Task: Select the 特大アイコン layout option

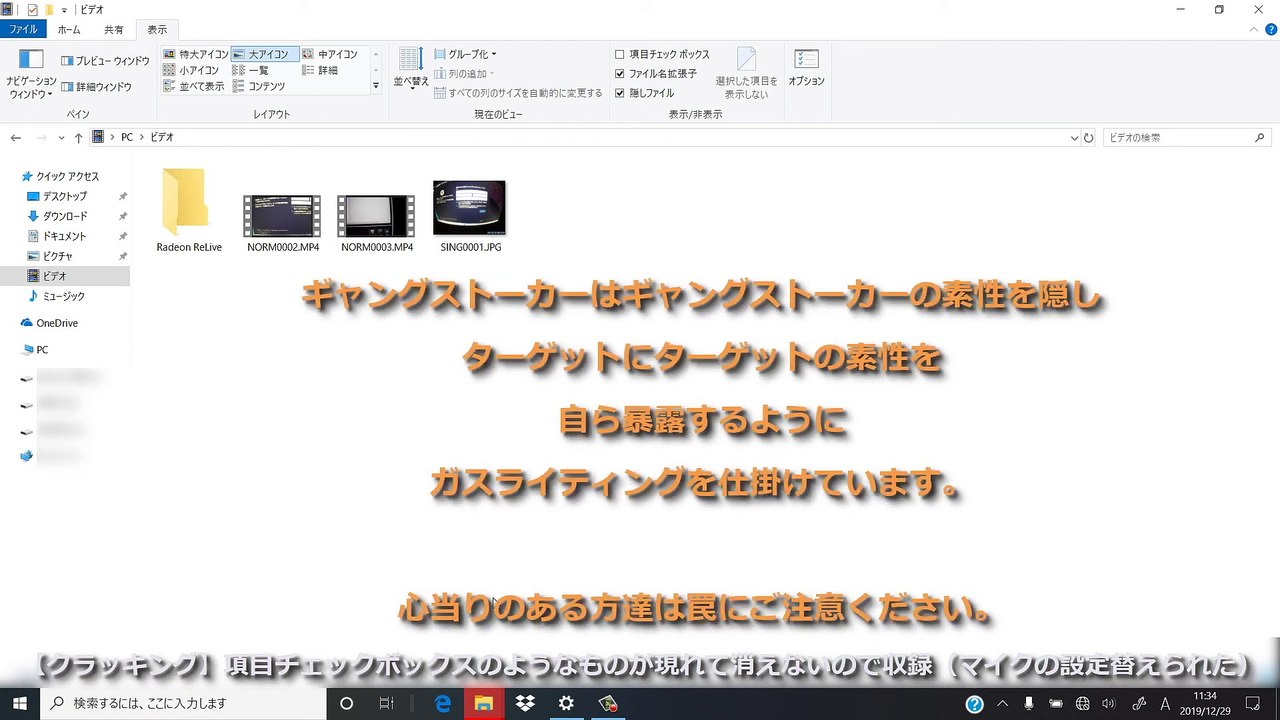Action: (195, 54)
